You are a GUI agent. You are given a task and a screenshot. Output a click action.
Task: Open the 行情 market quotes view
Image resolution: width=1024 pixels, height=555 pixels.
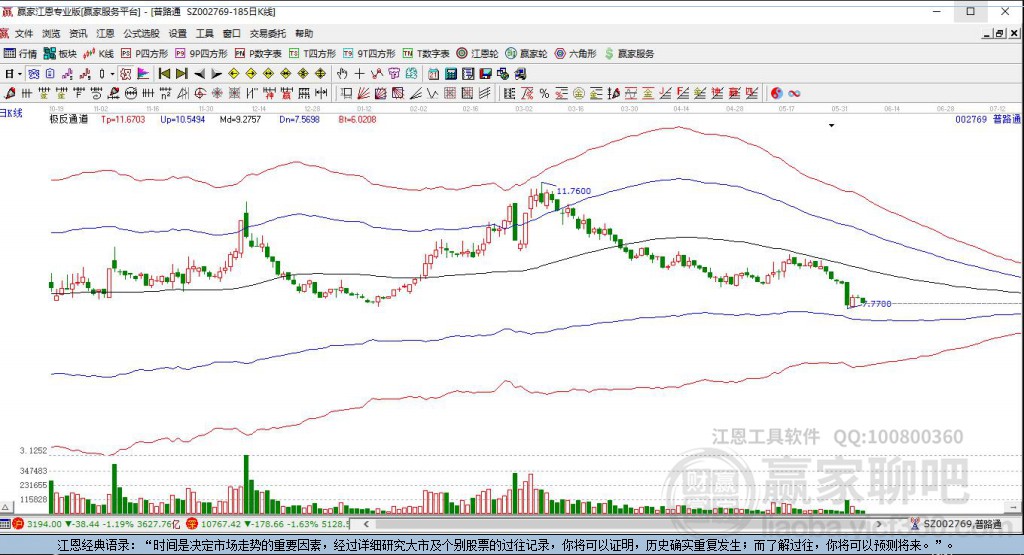point(20,54)
